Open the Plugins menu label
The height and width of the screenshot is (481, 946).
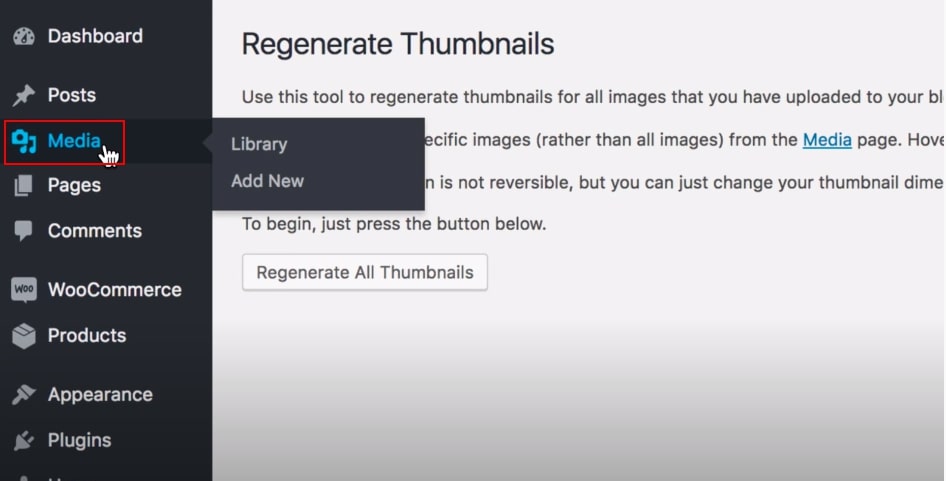tap(80, 441)
